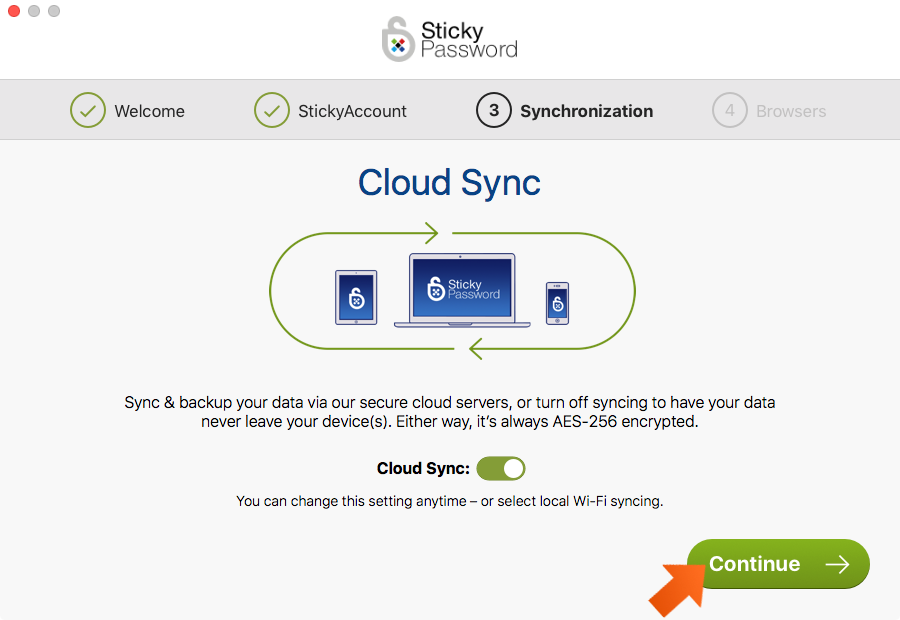The width and height of the screenshot is (900, 620).
Task: Click the step 3 number circle
Action: coord(494,110)
